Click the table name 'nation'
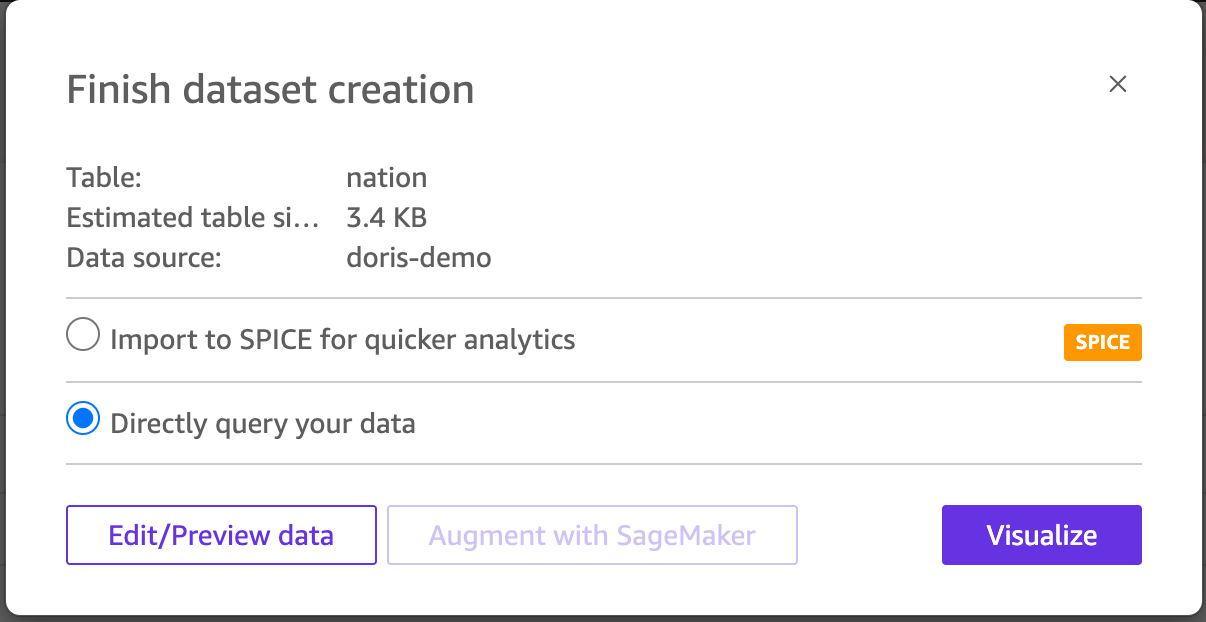This screenshot has height=622, width=1206. [x=386, y=178]
